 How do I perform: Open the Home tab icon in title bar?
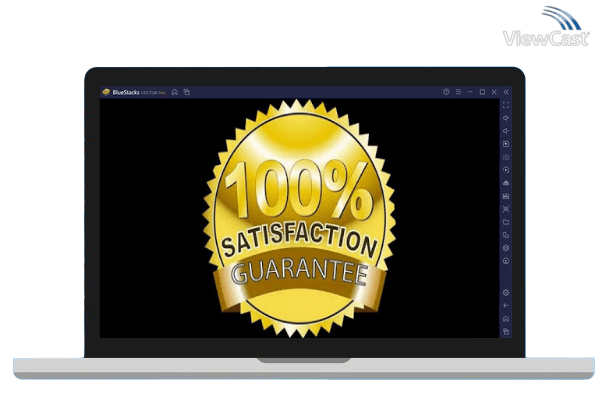175,92
